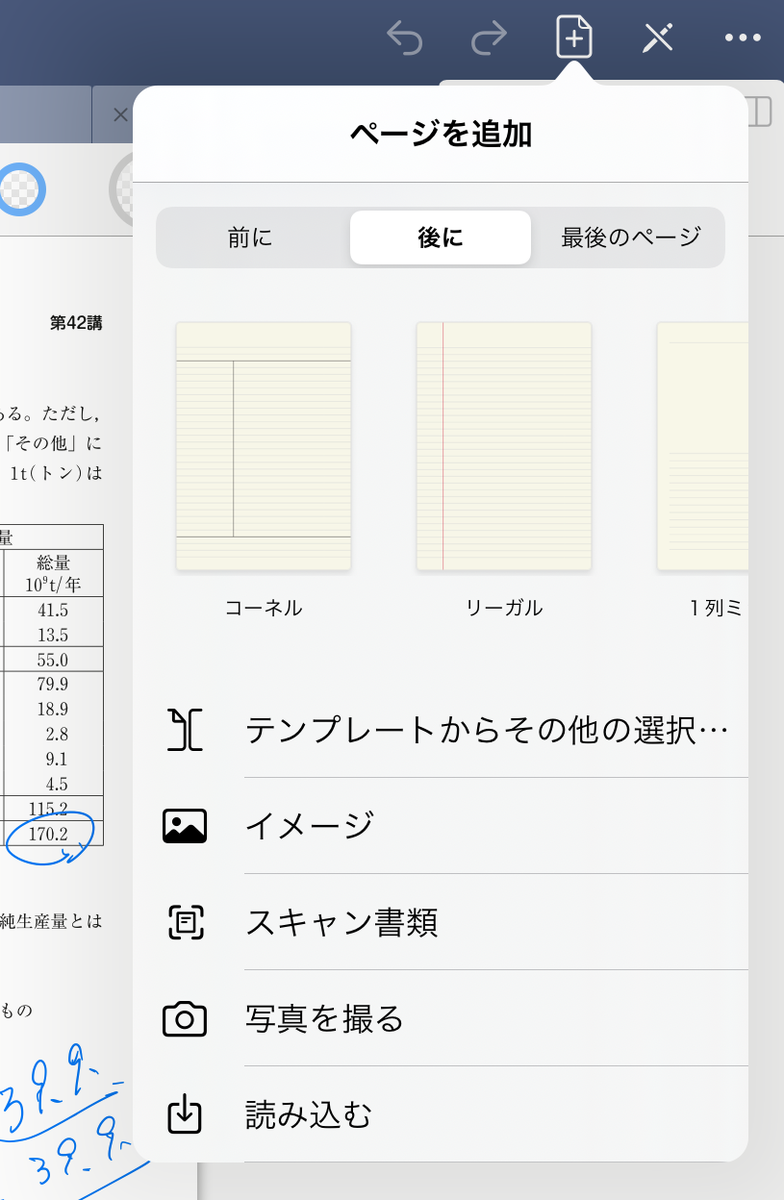Click the ページを追加 popup title

[x=440, y=134]
